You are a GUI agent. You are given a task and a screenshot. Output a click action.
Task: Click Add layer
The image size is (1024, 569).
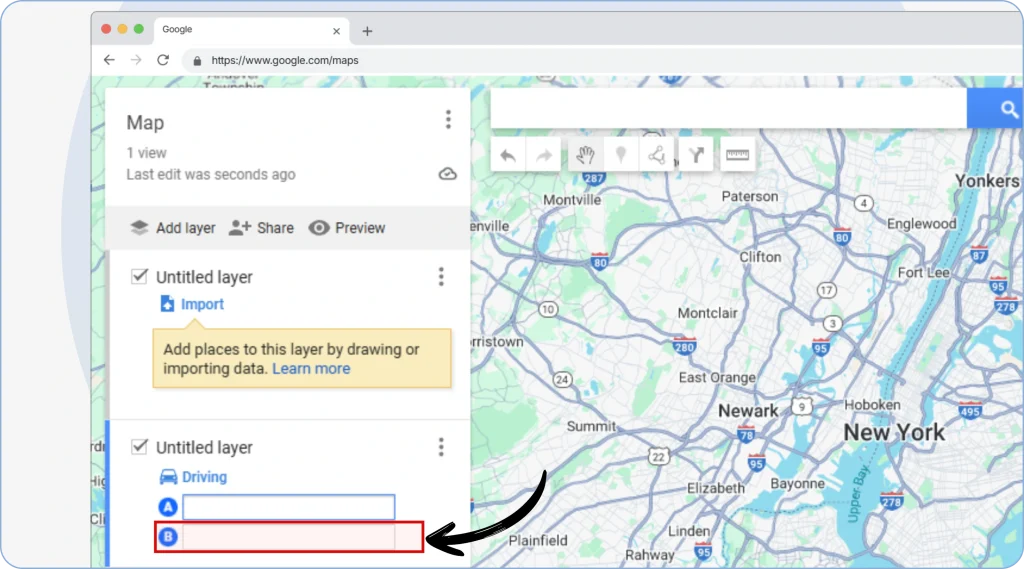tap(172, 228)
